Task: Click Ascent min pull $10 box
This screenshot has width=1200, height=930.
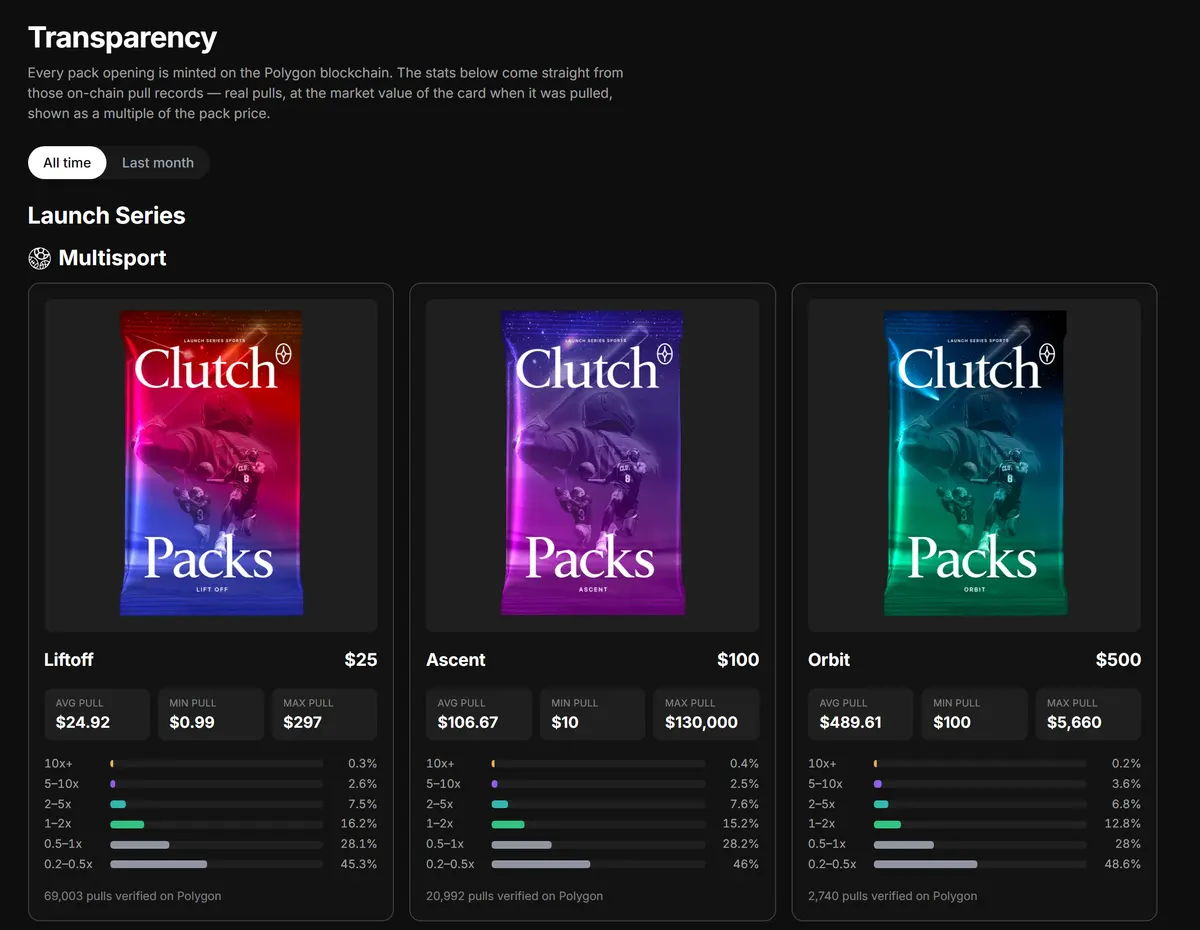Action: tap(593, 714)
